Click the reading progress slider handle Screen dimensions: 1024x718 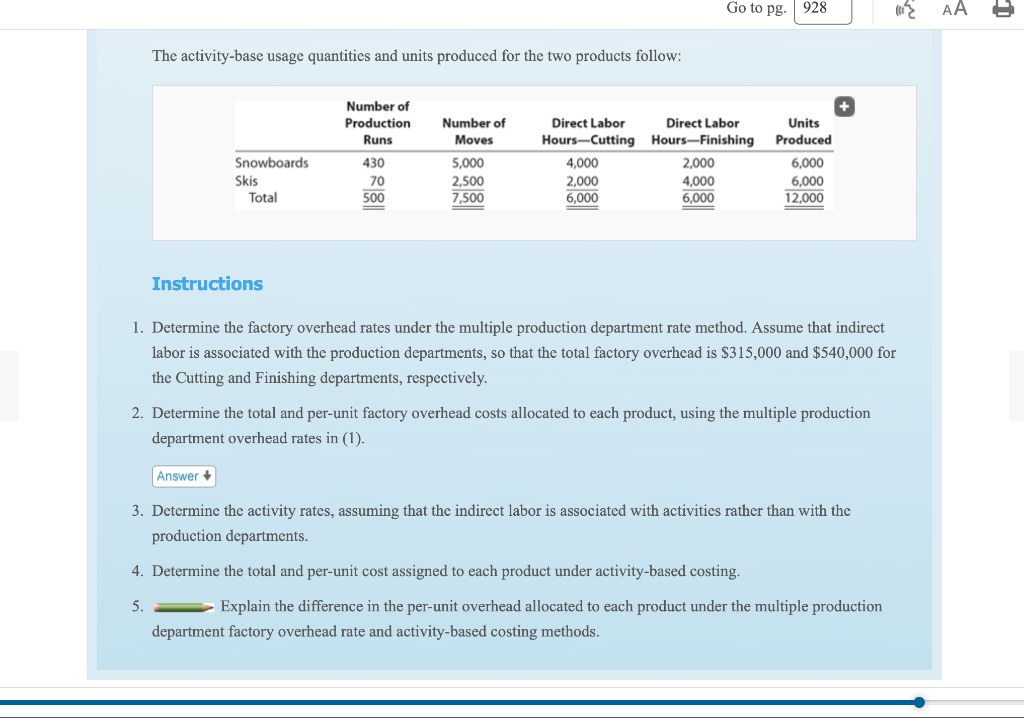click(x=920, y=702)
